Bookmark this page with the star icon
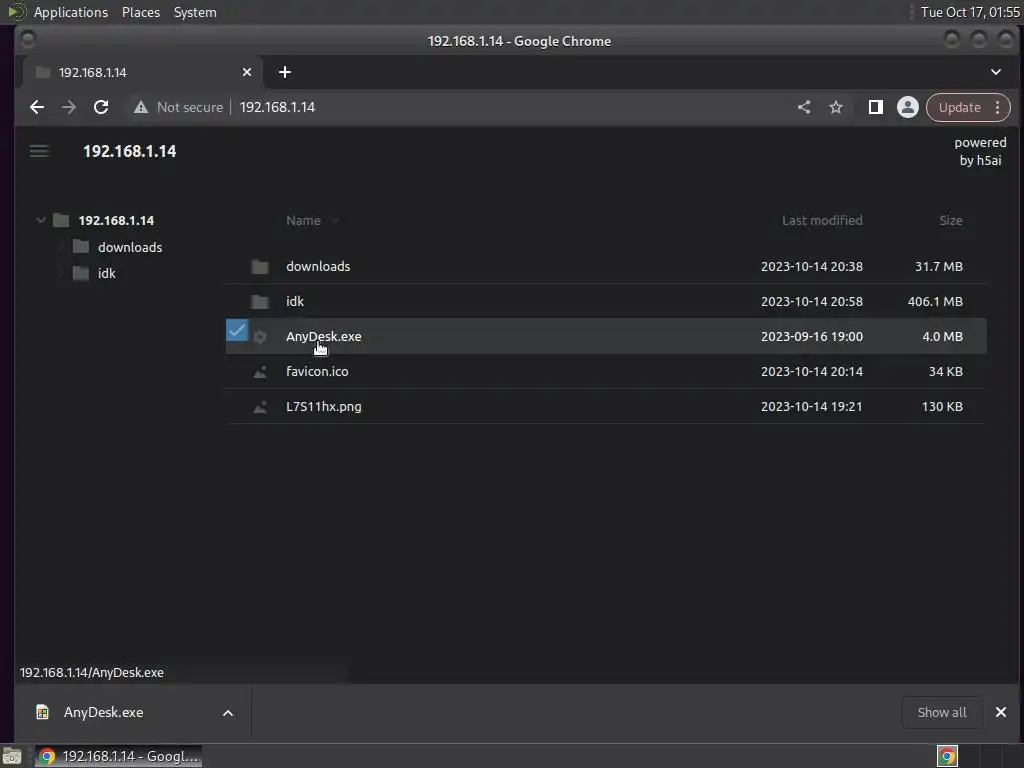Screen dimensions: 1024x768 836,107
